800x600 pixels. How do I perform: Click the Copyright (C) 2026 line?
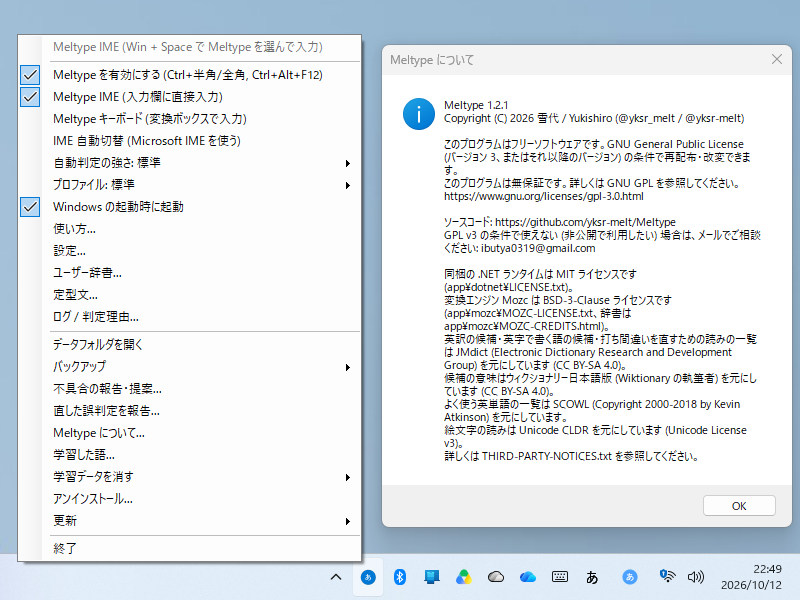tap(594, 118)
